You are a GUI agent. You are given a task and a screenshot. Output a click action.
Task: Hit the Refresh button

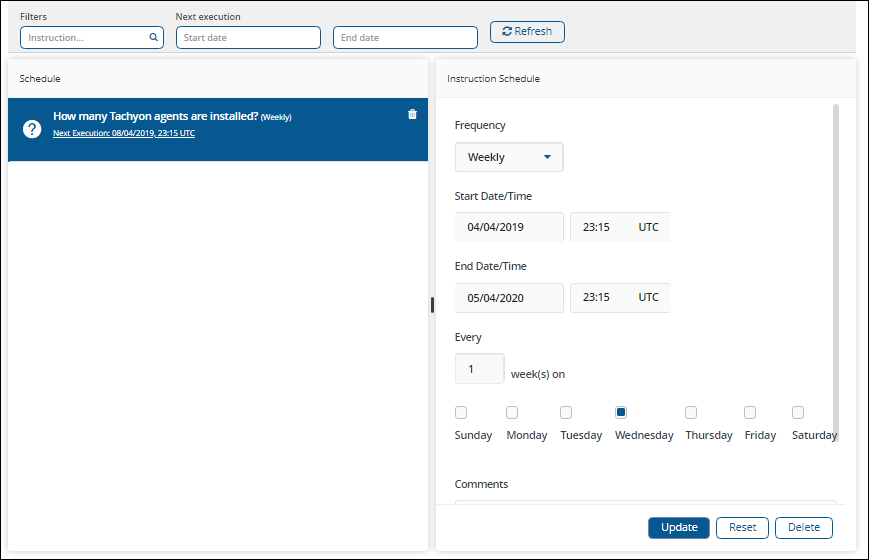tap(527, 32)
